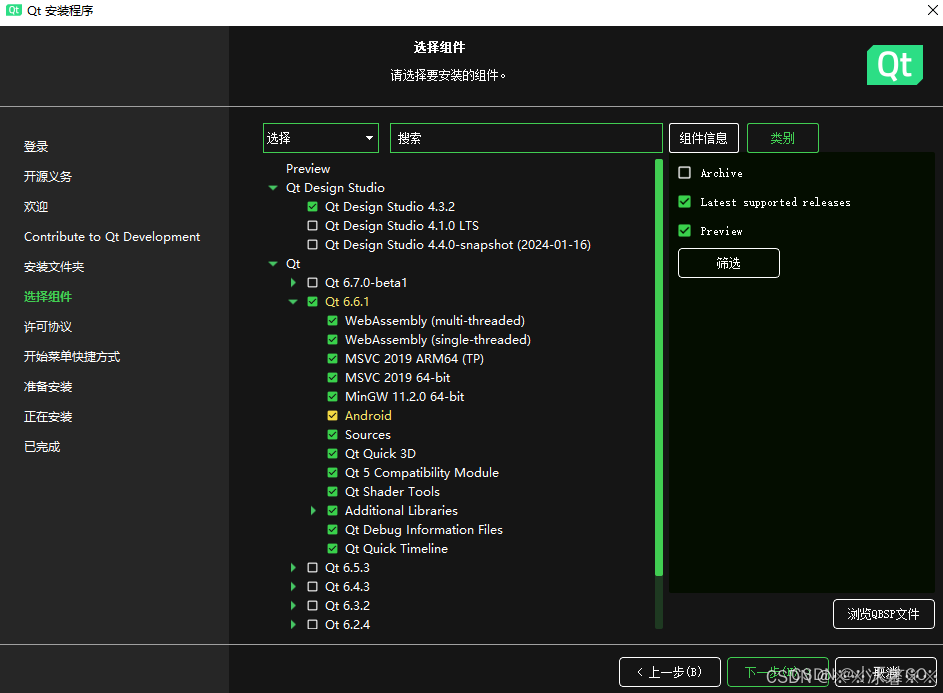Toggle the Android component checkbox
This screenshot has height=693, width=943.
click(x=332, y=416)
